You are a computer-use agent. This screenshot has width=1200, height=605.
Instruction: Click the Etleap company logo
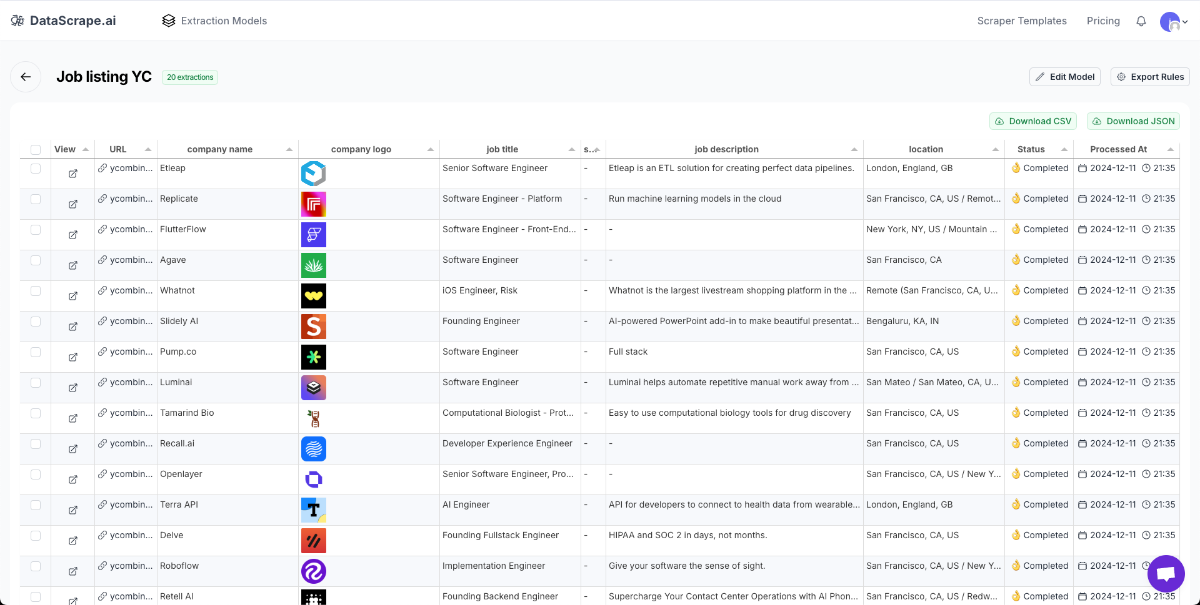[314, 174]
